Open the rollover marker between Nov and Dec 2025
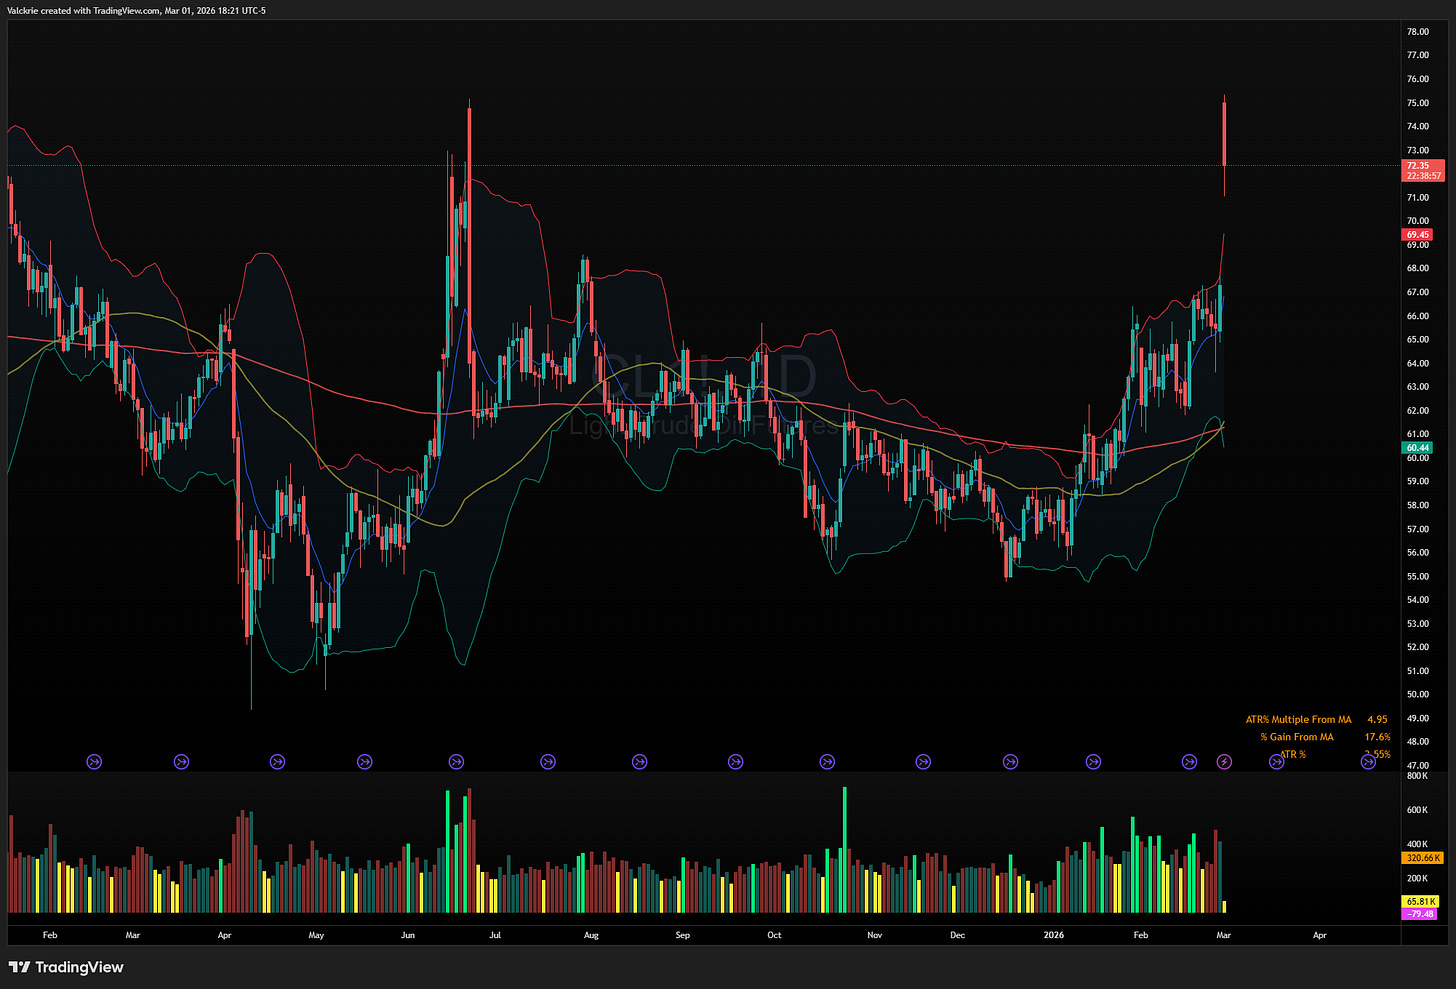The image size is (1456, 989). click(923, 762)
